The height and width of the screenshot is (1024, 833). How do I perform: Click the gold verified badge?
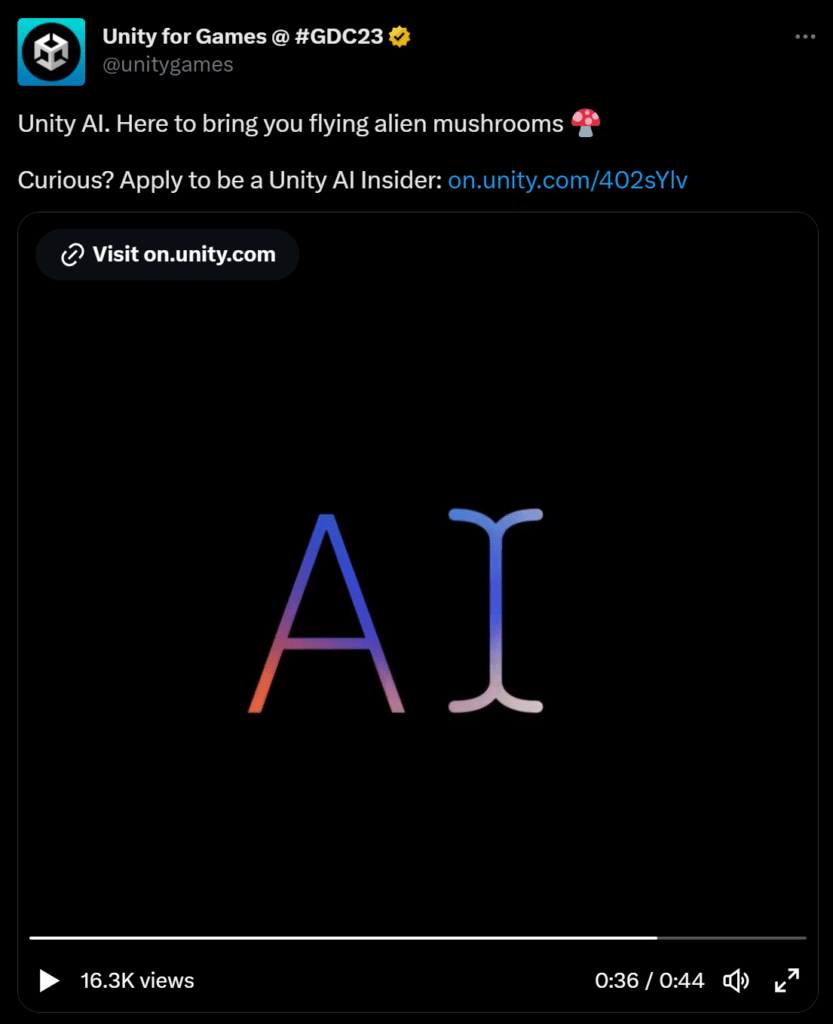(x=399, y=37)
